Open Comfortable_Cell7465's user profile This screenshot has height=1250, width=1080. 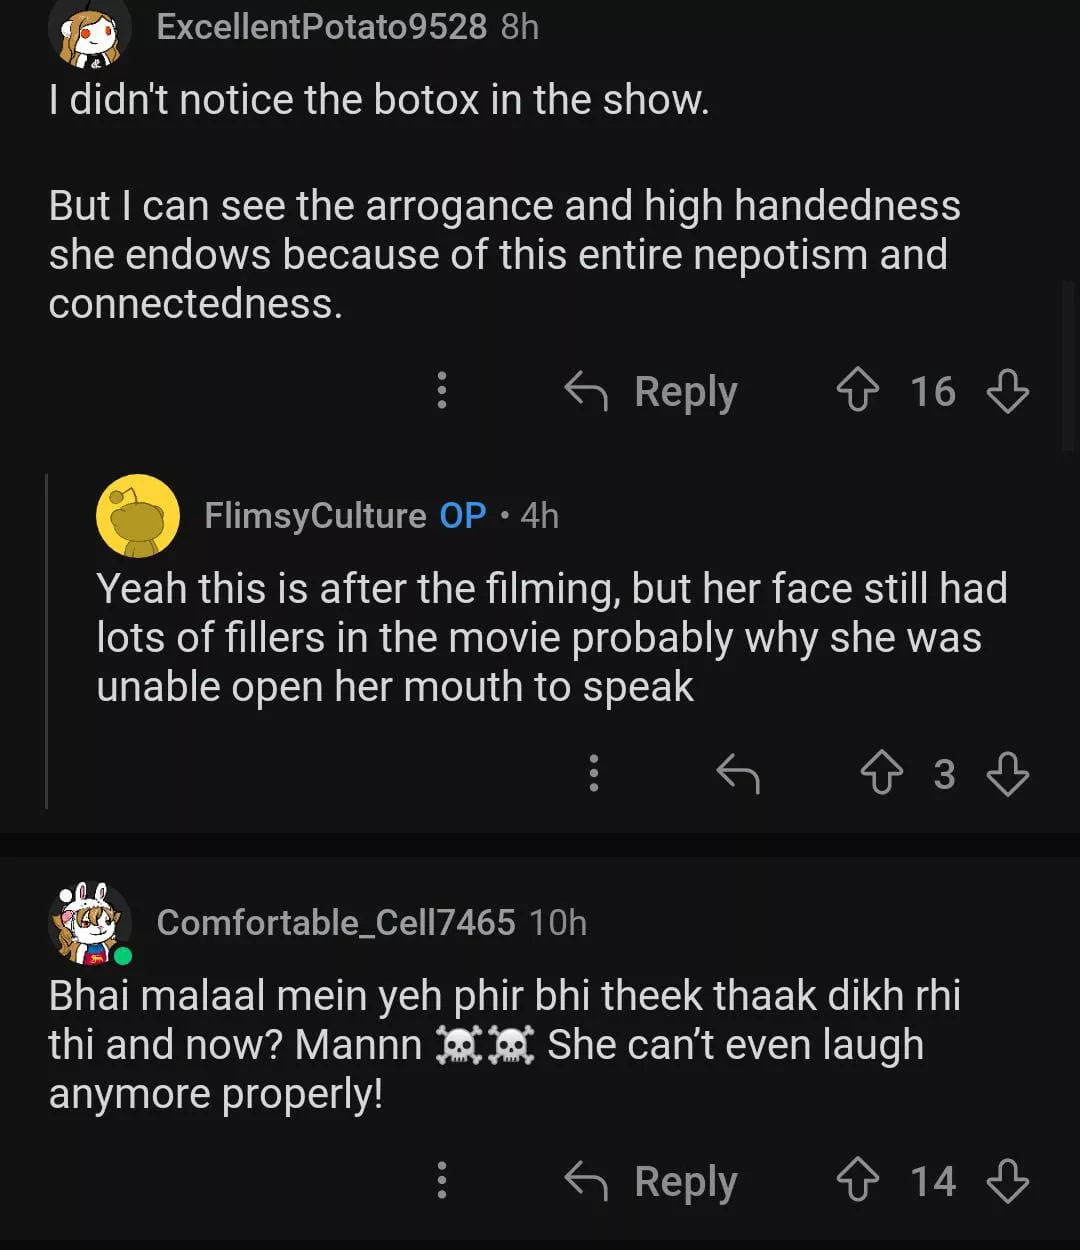pos(335,922)
